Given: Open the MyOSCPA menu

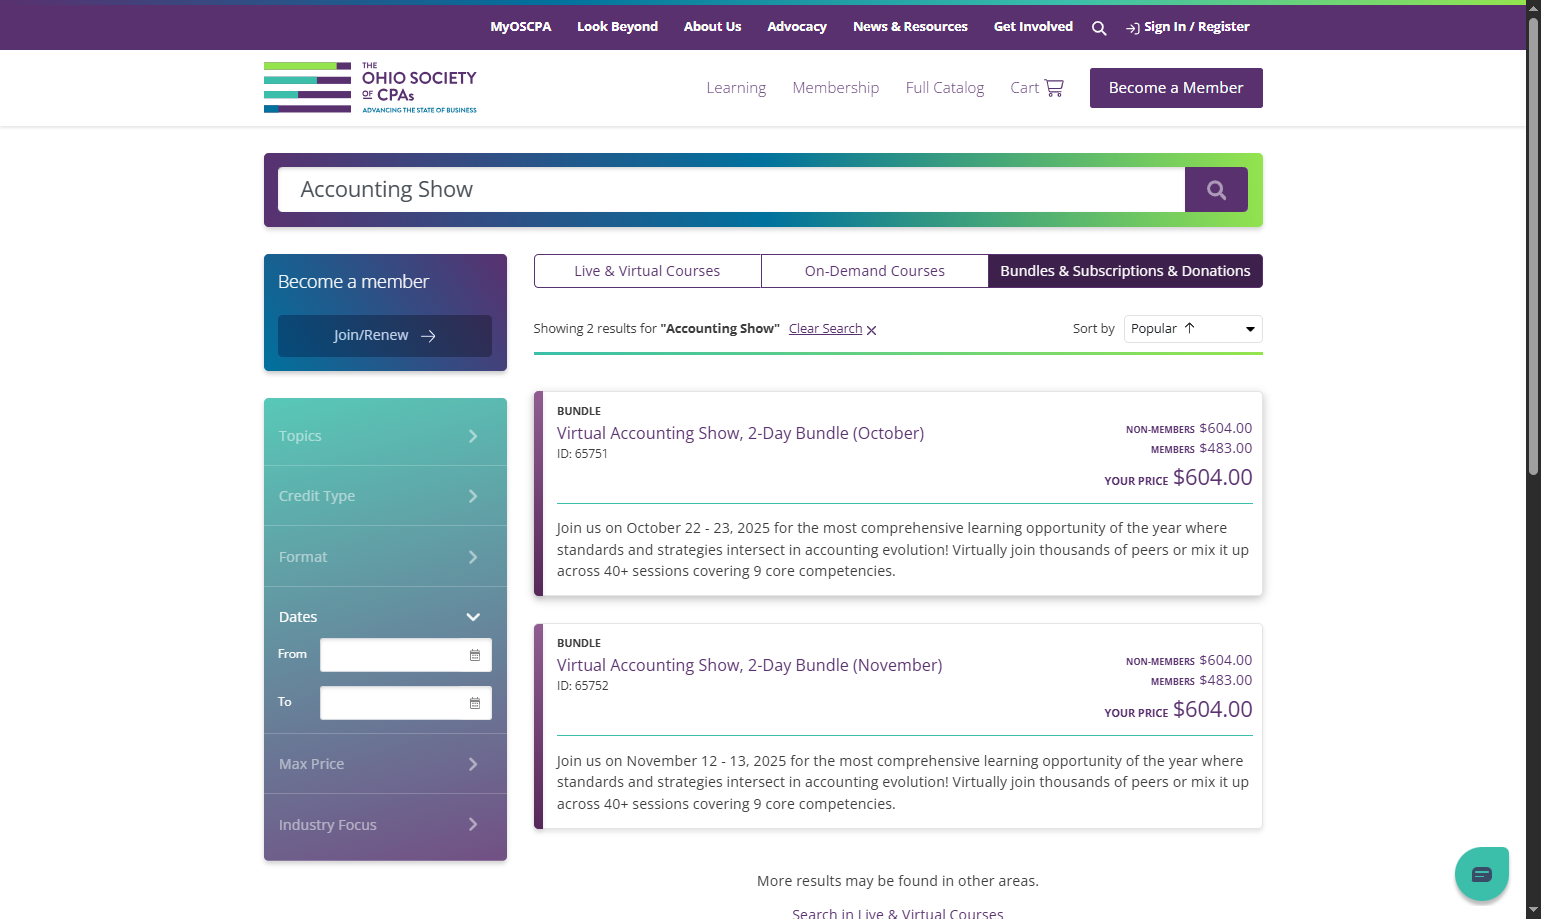Looking at the screenshot, I should (x=521, y=27).
